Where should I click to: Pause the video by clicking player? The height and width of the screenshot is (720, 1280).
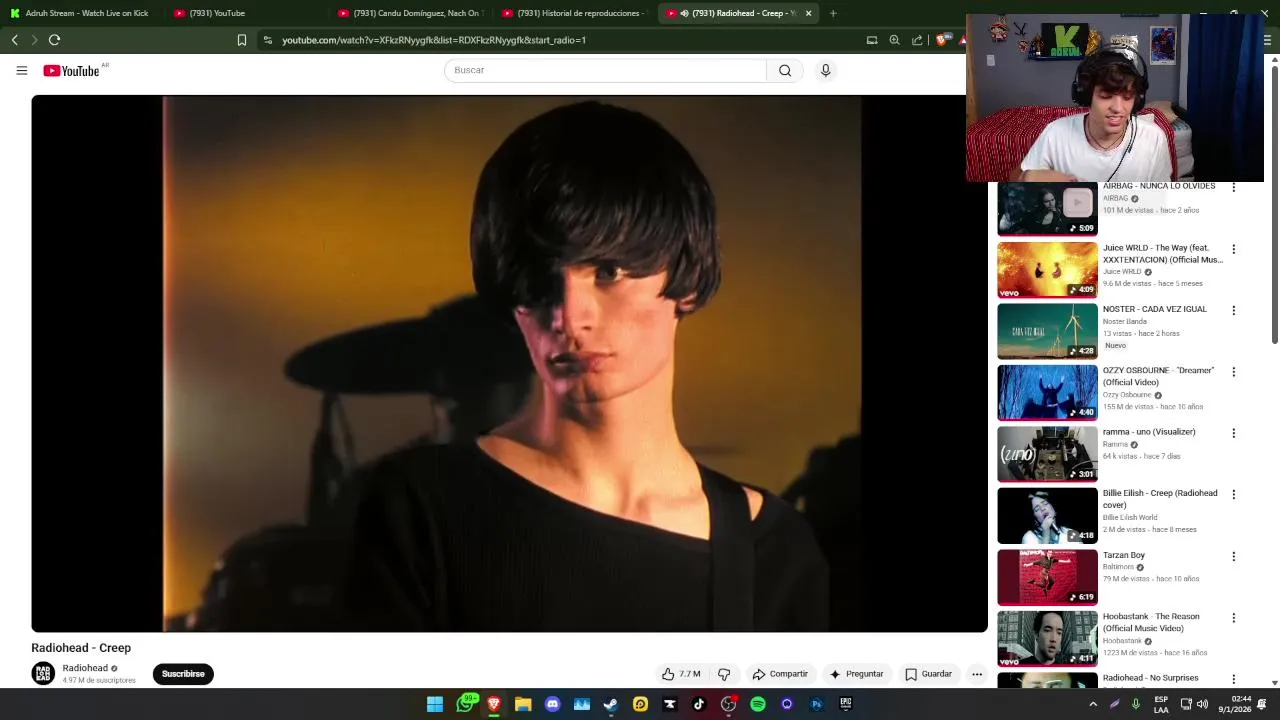point(509,363)
